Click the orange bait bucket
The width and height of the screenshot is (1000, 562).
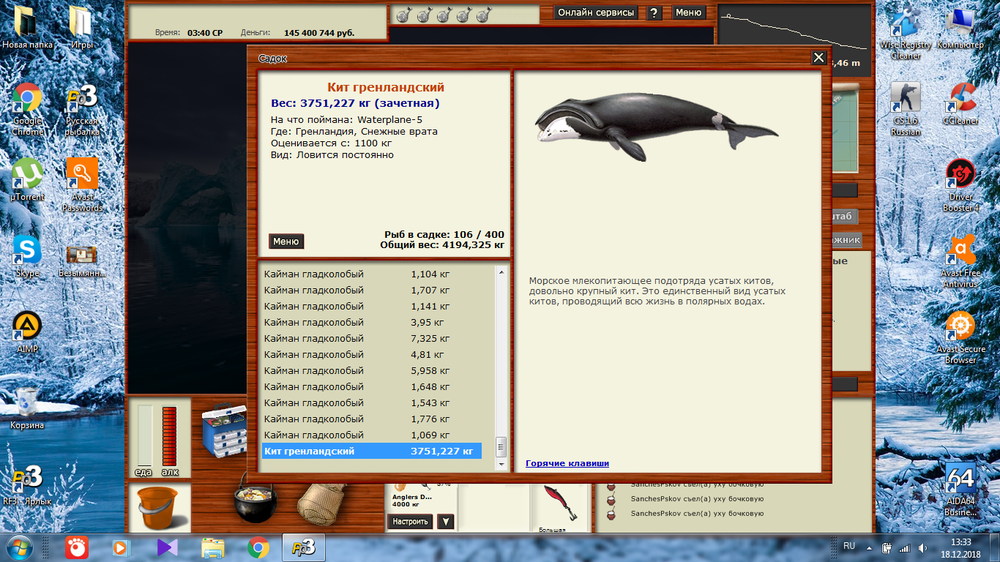(x=155, y=508)
